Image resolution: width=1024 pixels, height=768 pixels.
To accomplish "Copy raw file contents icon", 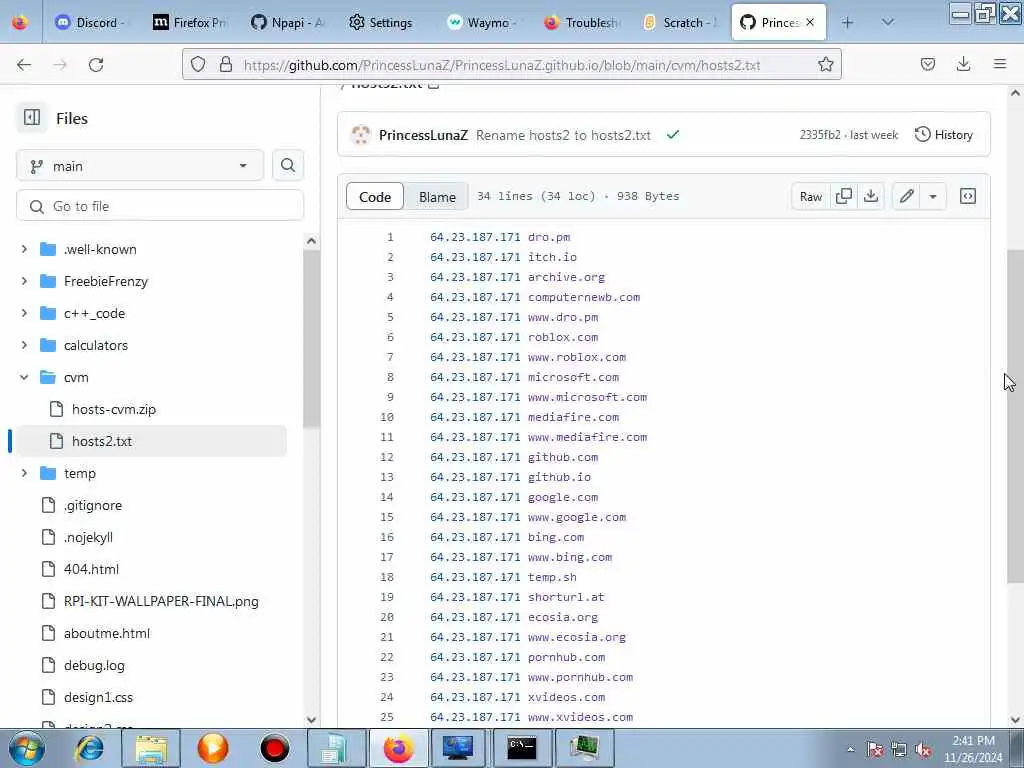I will tap(844, 196).
